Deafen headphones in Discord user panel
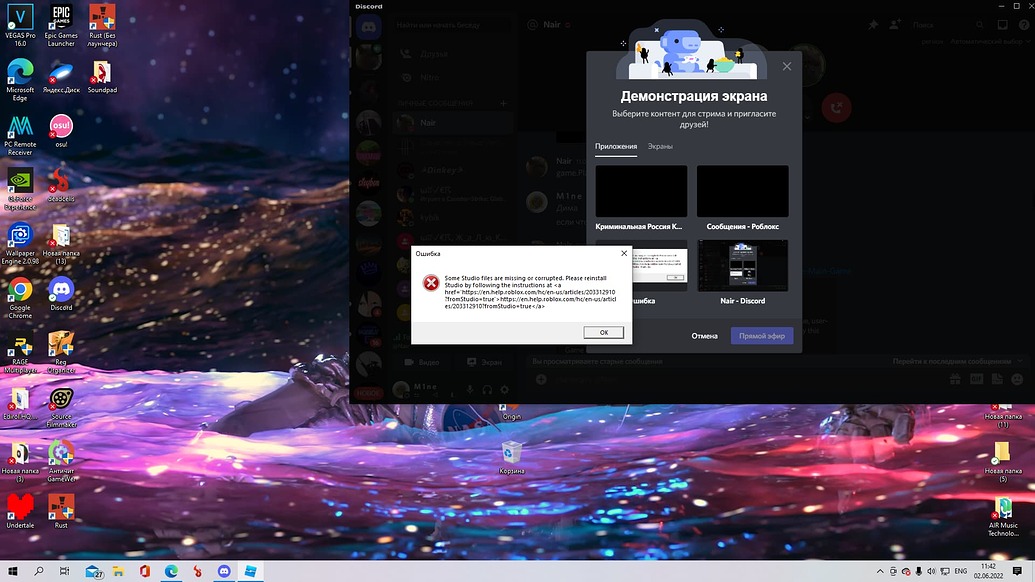The height and width of the screenshot is (582, 1035). point(487,390)
